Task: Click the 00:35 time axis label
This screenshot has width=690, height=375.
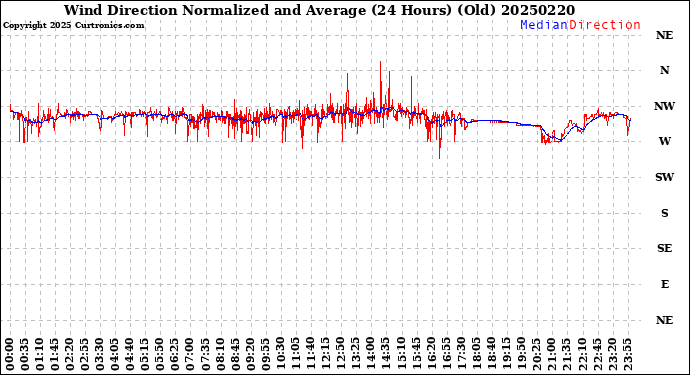Action: [x=25, y=355]
